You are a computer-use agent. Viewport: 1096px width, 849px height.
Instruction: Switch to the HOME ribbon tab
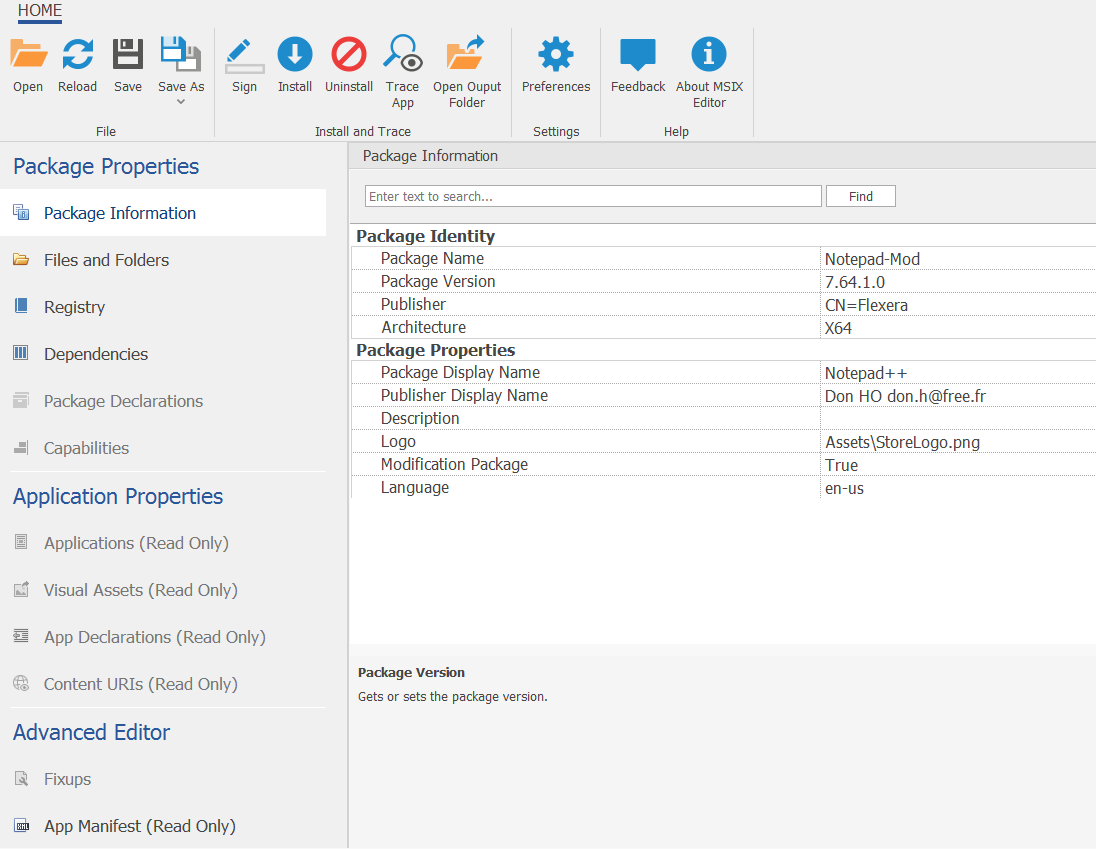40,11
